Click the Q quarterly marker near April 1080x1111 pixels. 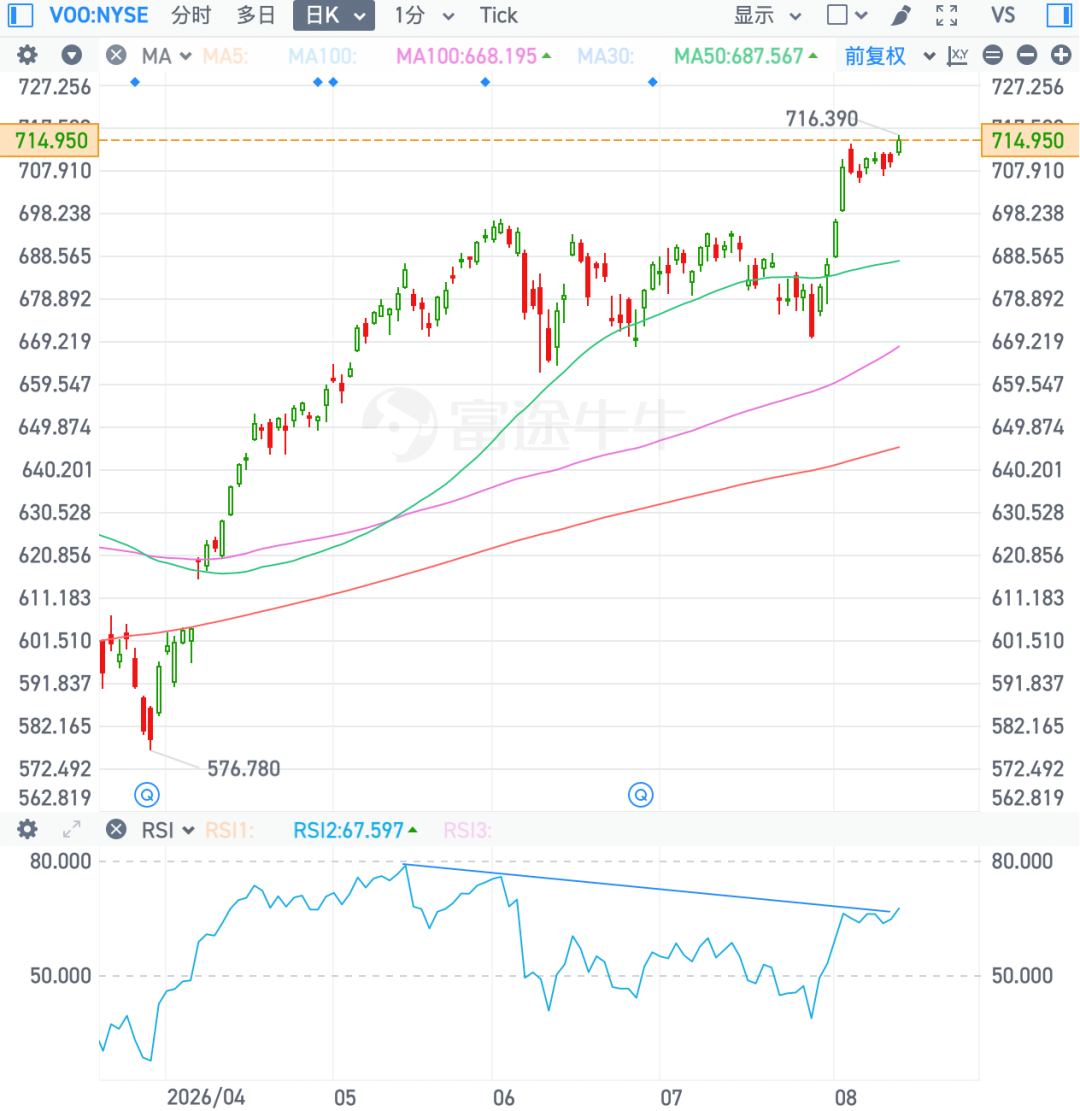tap(147, 795)
